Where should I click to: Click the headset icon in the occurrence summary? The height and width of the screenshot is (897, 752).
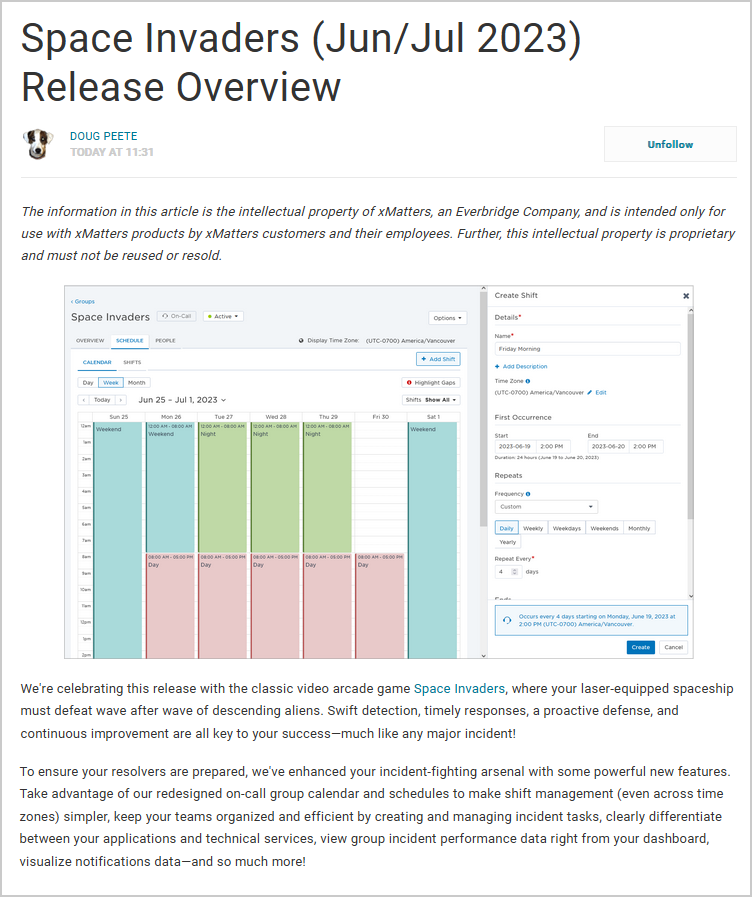[507, 620]
